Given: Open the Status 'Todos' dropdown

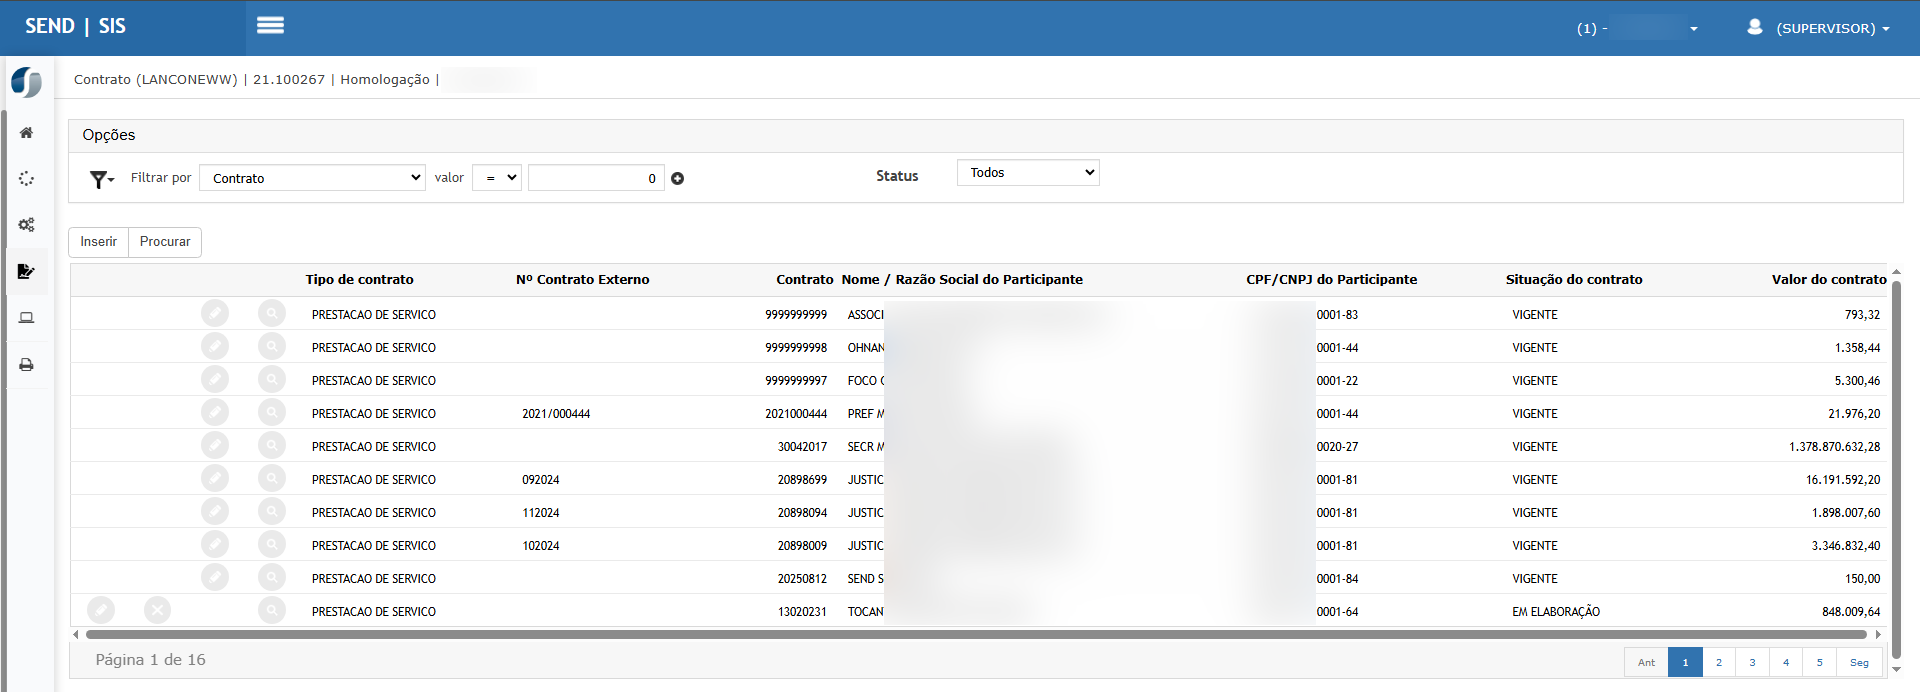Looking at the screenshot, I should 1027,173.
